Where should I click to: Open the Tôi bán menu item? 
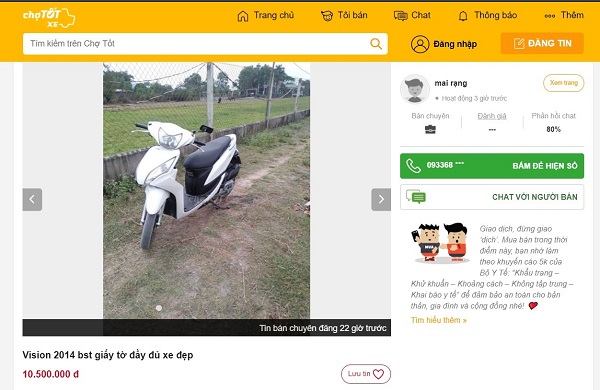tap(344, 16)
